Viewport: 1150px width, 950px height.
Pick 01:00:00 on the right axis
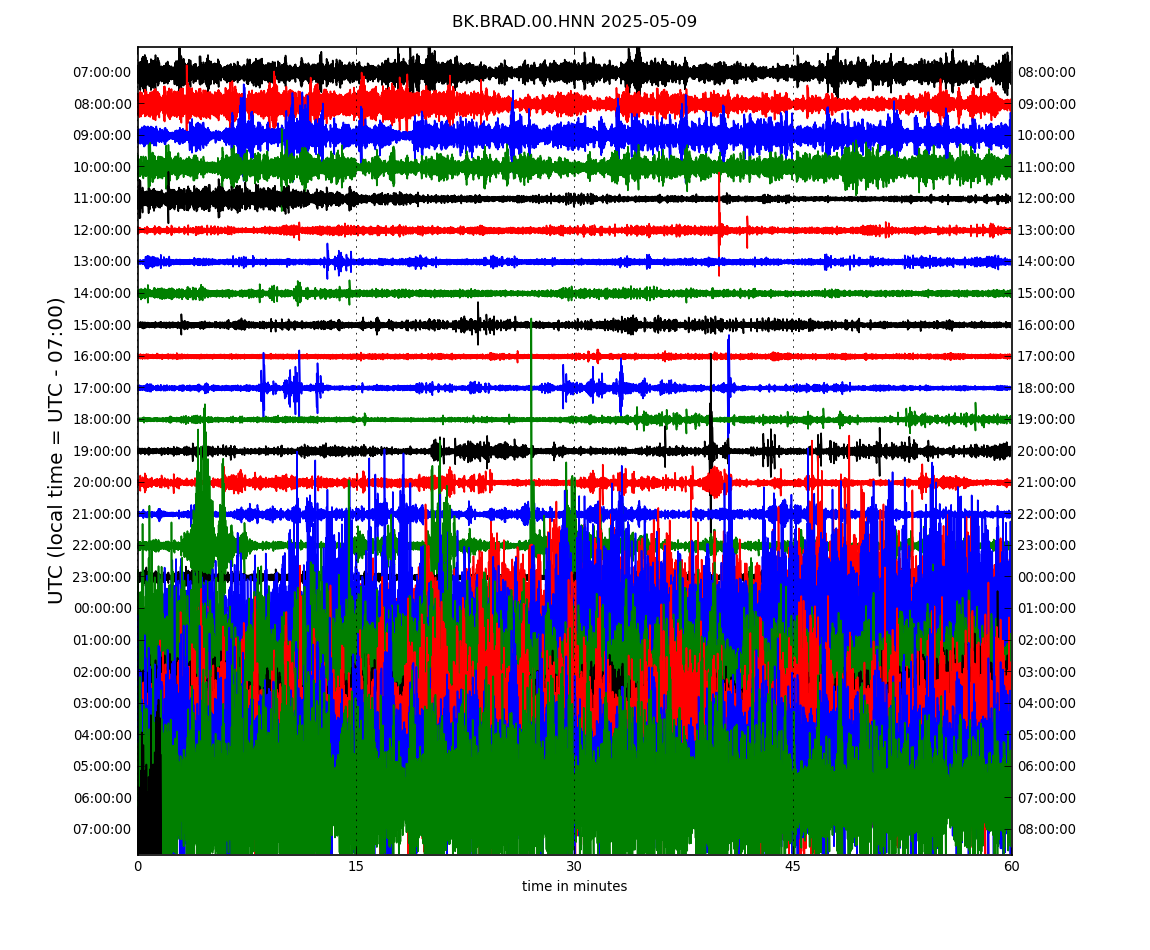1047,608
